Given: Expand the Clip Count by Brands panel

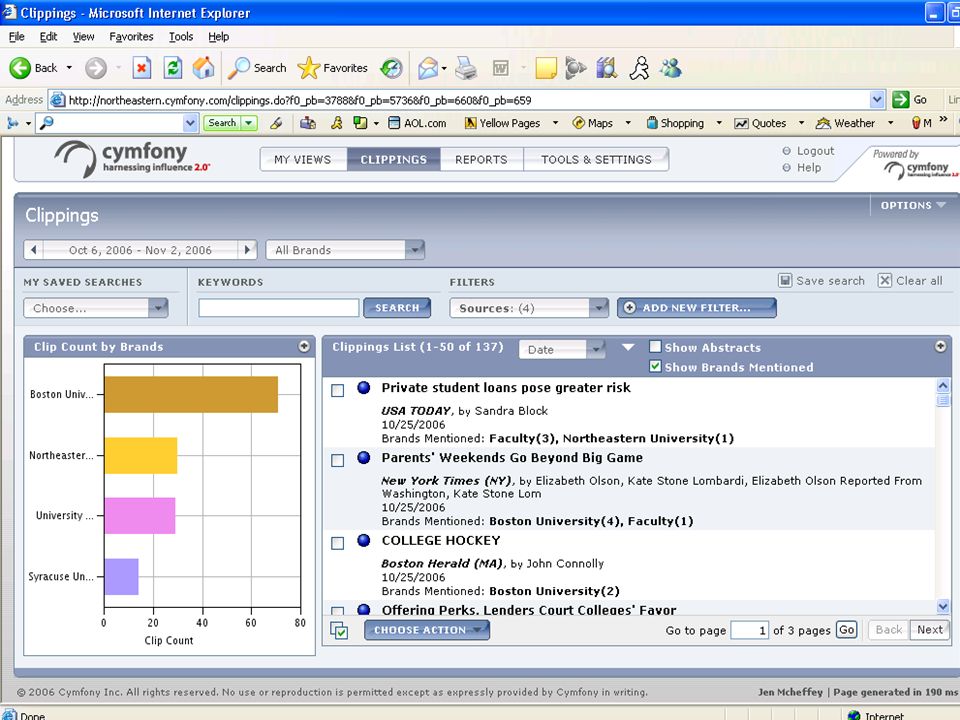Looking at the screenshot, I should 304,347.
